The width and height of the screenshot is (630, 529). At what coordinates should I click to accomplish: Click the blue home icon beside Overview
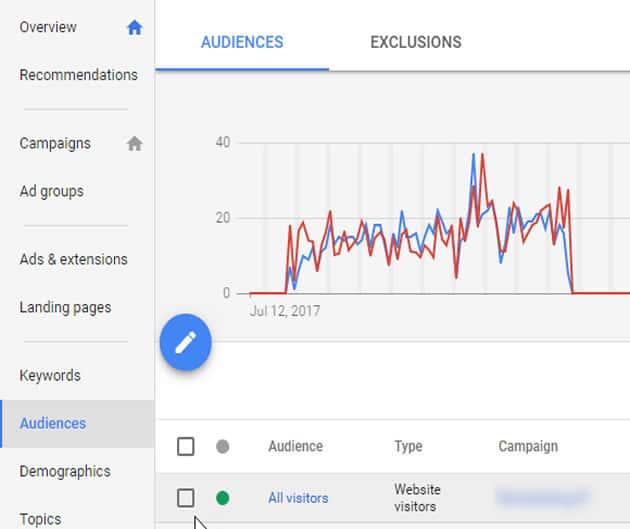coord(135,28)
